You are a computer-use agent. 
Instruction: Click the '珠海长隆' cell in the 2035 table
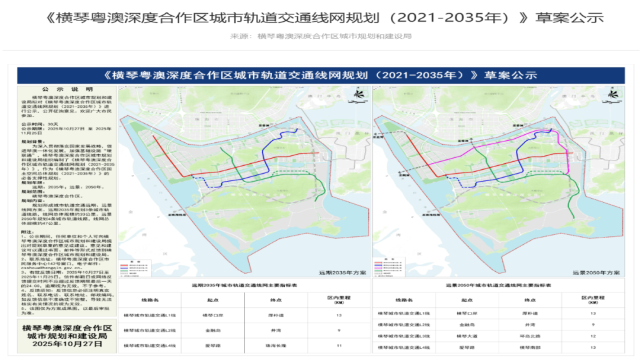tap(276, 346)
